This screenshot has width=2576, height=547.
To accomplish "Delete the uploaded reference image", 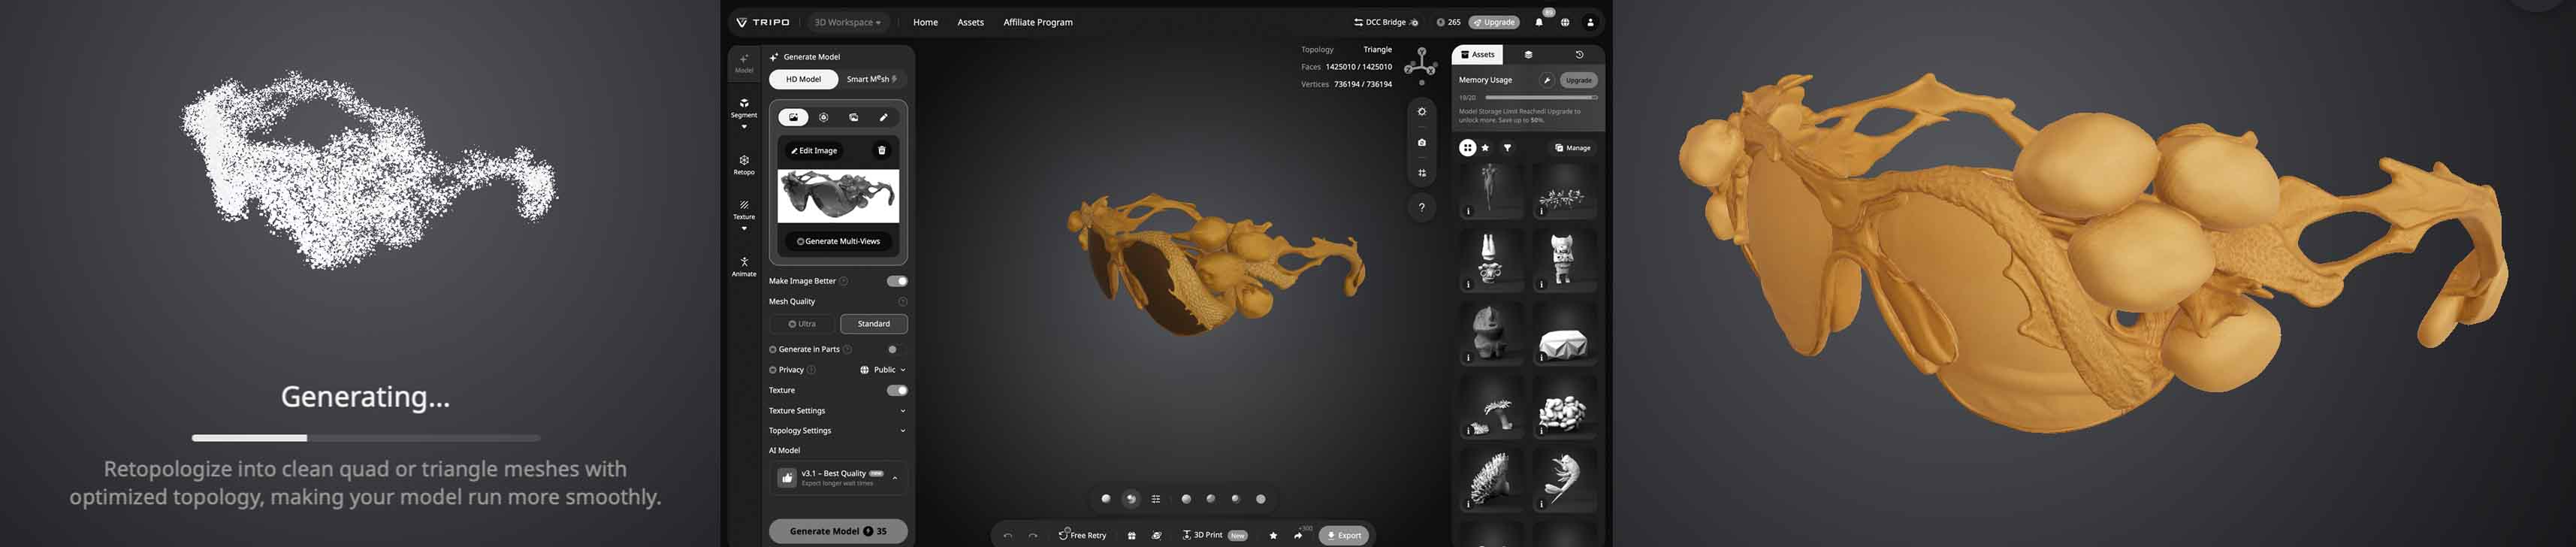I will (881, 151).
